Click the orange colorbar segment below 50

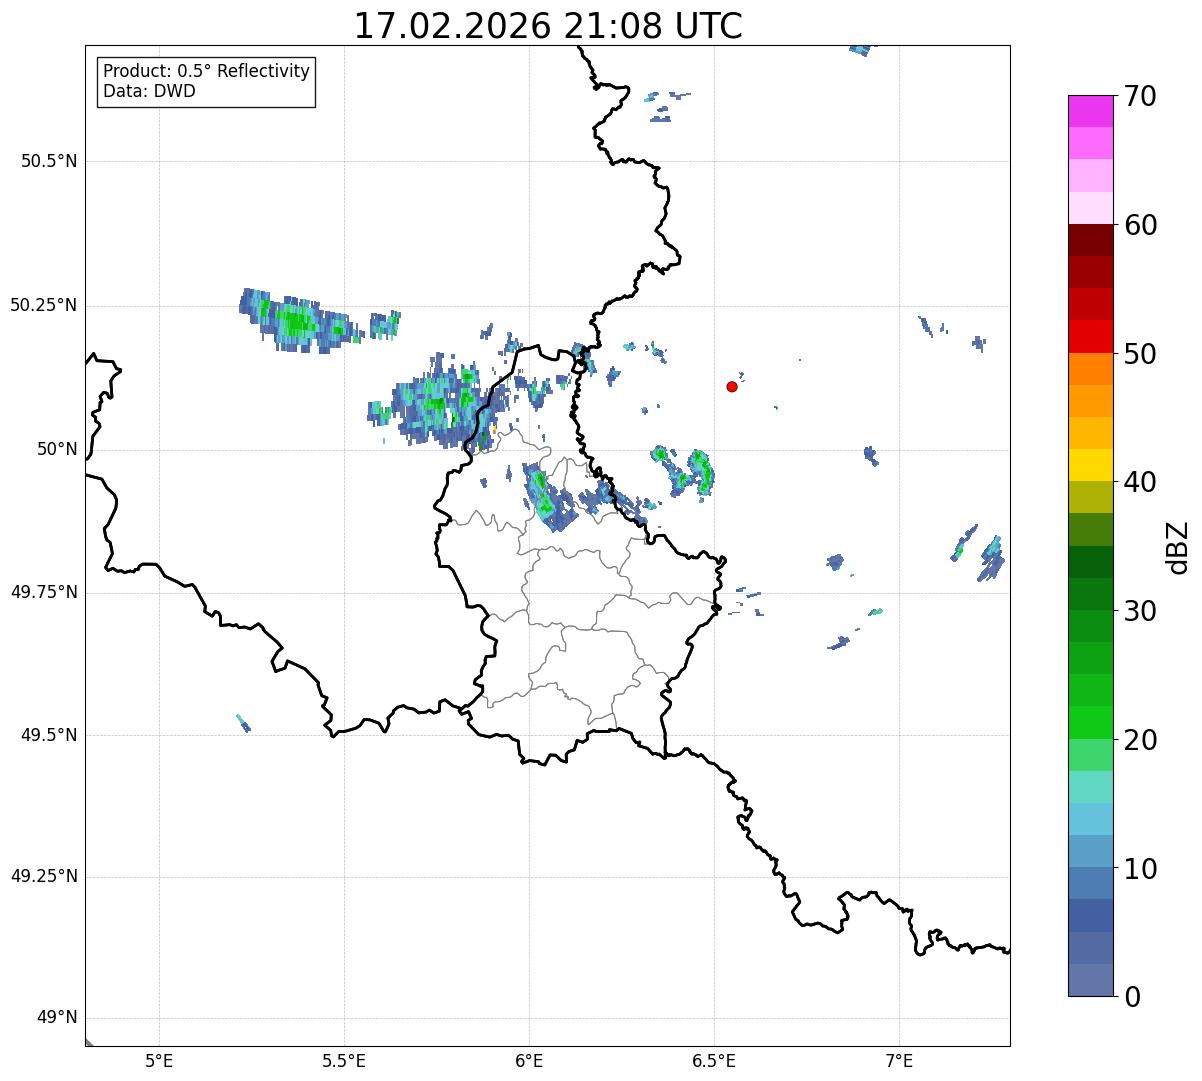1090,369
